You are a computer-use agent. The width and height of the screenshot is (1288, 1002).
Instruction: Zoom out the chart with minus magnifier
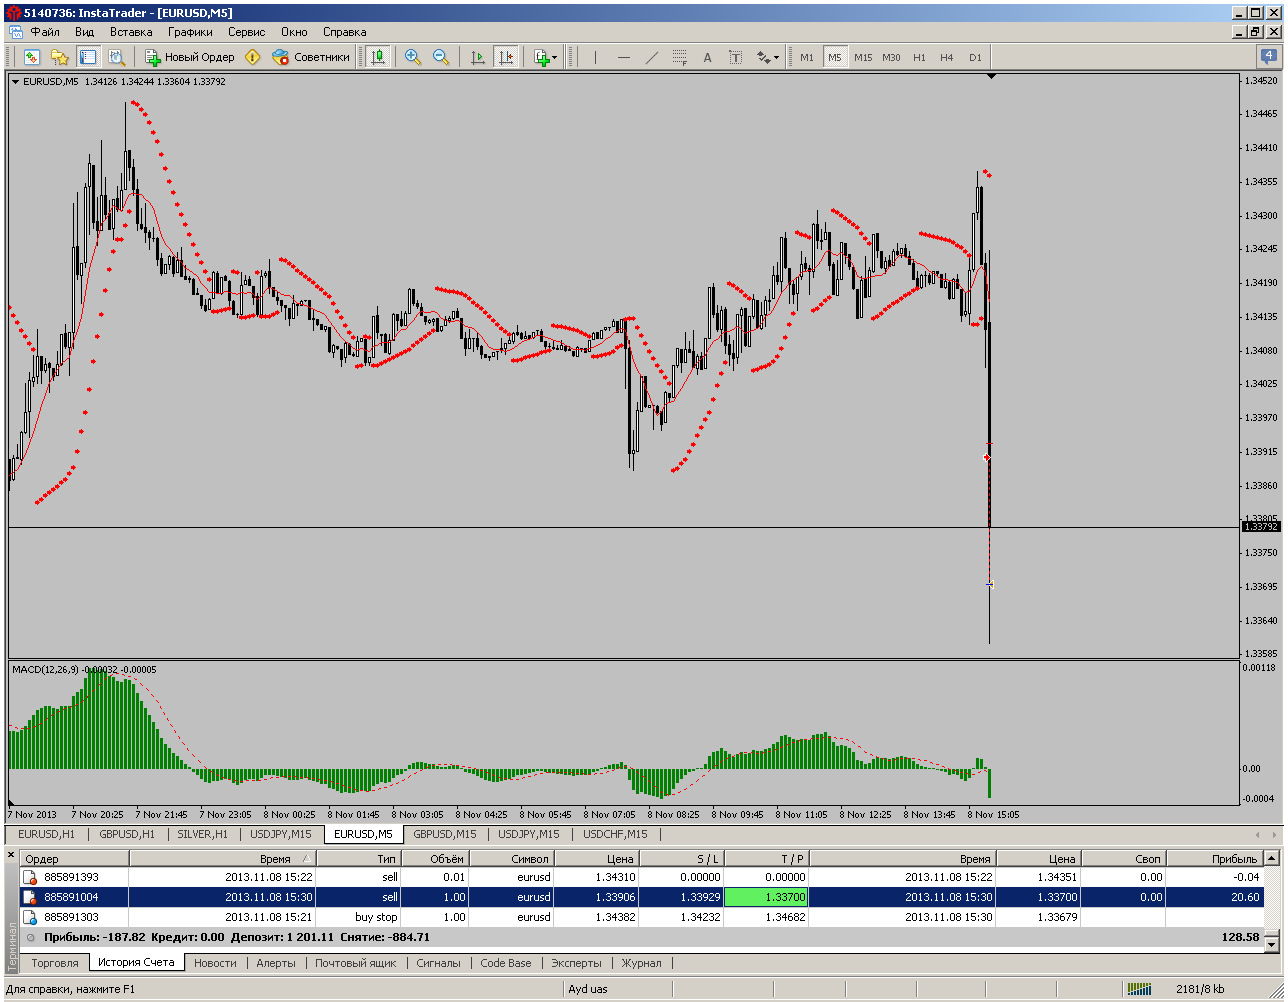440,57
